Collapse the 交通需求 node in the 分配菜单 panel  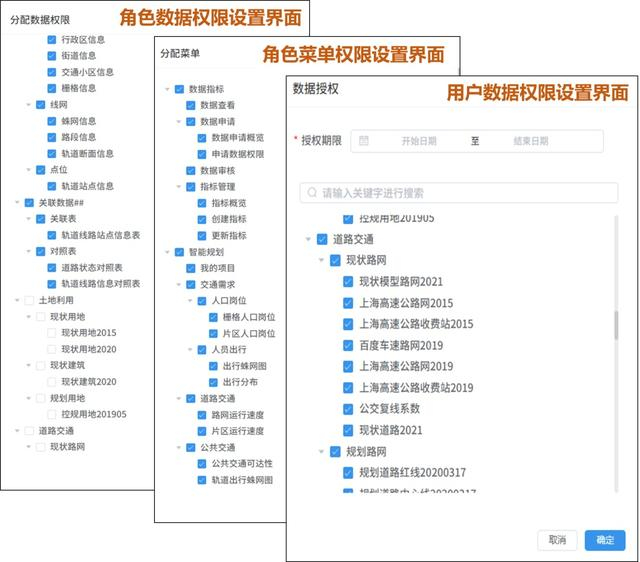coord(178,284)
